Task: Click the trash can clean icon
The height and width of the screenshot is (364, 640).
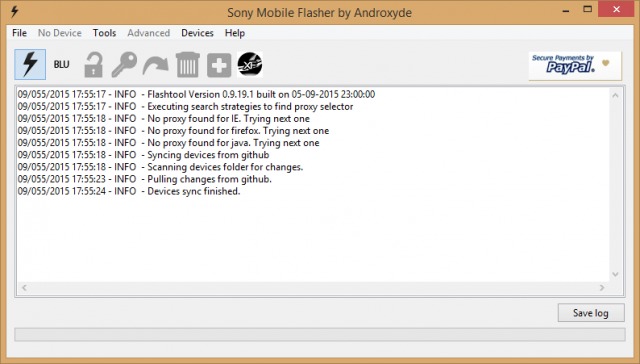Action: coord(188,64)
